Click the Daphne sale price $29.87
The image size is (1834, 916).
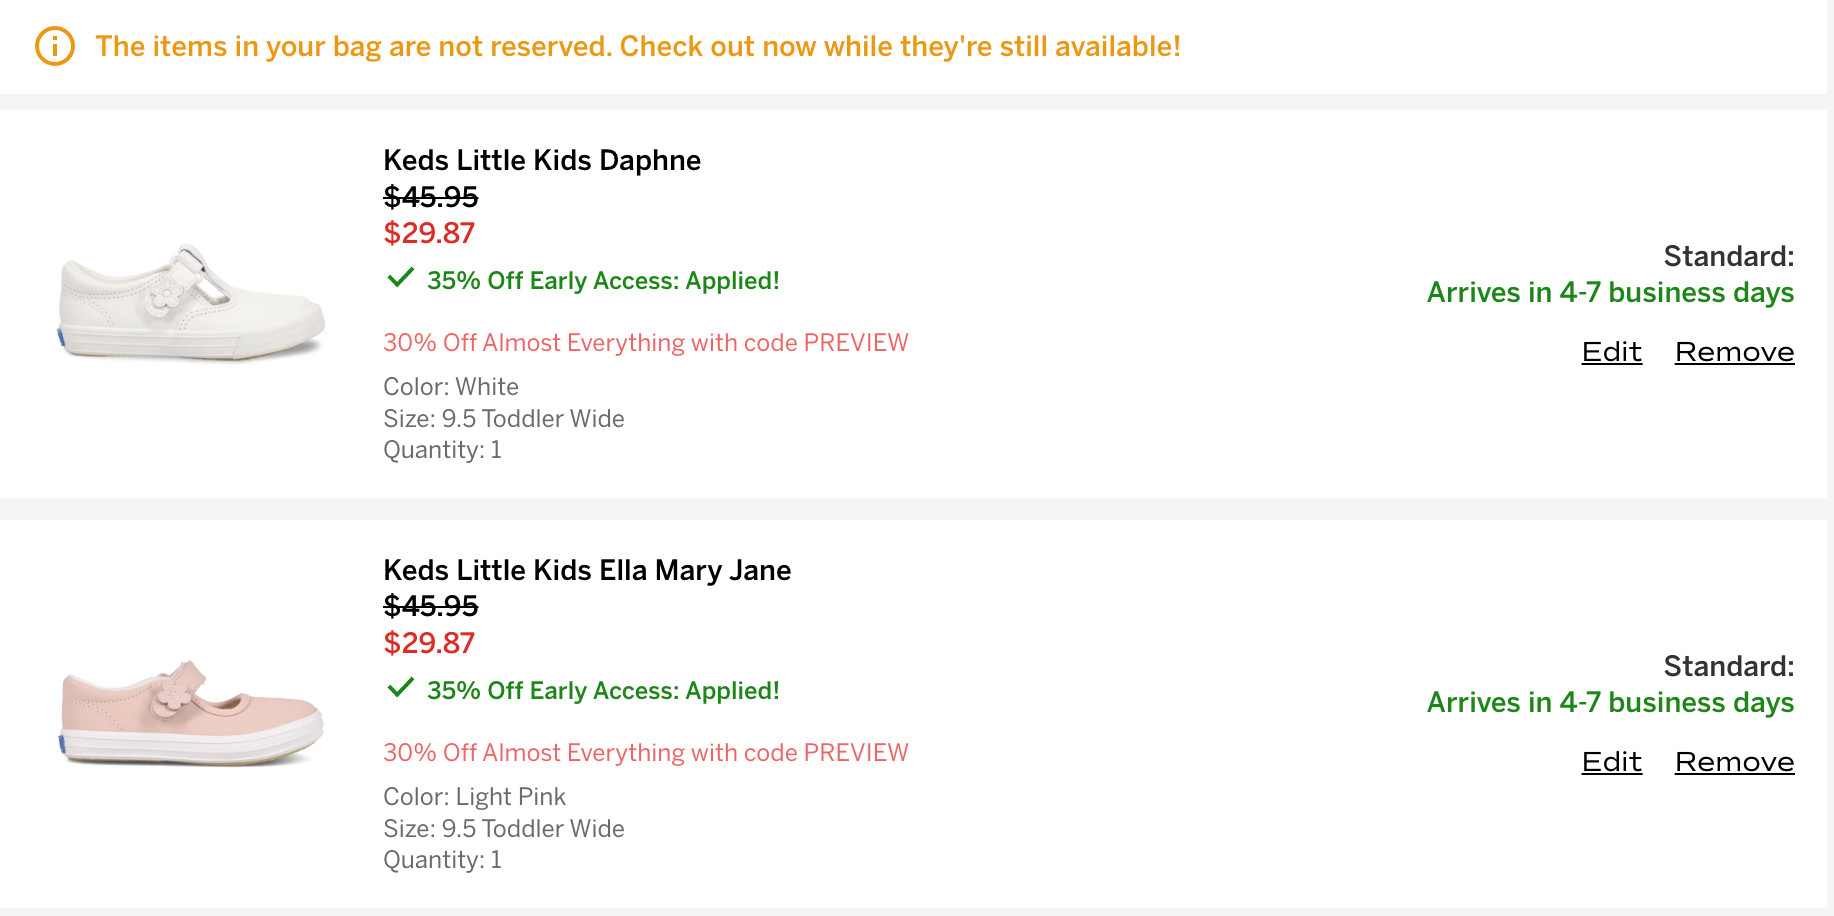pos(429,233)
